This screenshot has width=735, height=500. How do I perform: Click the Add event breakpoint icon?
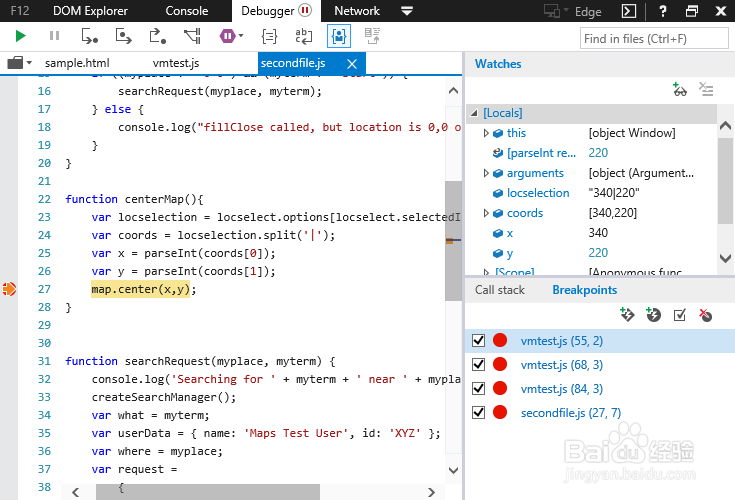627,314
